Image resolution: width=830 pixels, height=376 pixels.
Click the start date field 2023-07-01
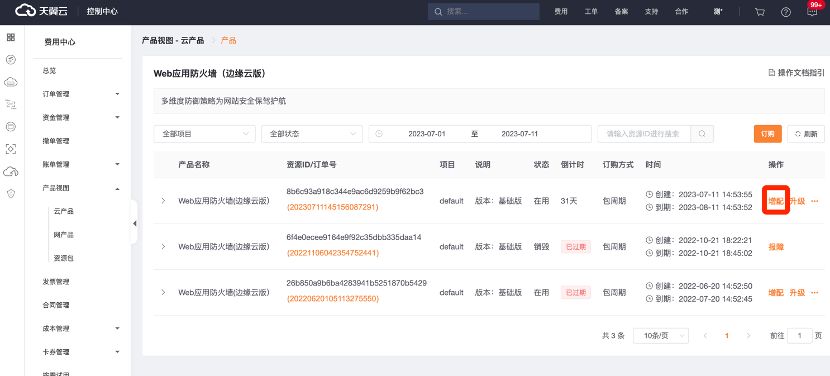pyautogui.click(x=427, y=134)
